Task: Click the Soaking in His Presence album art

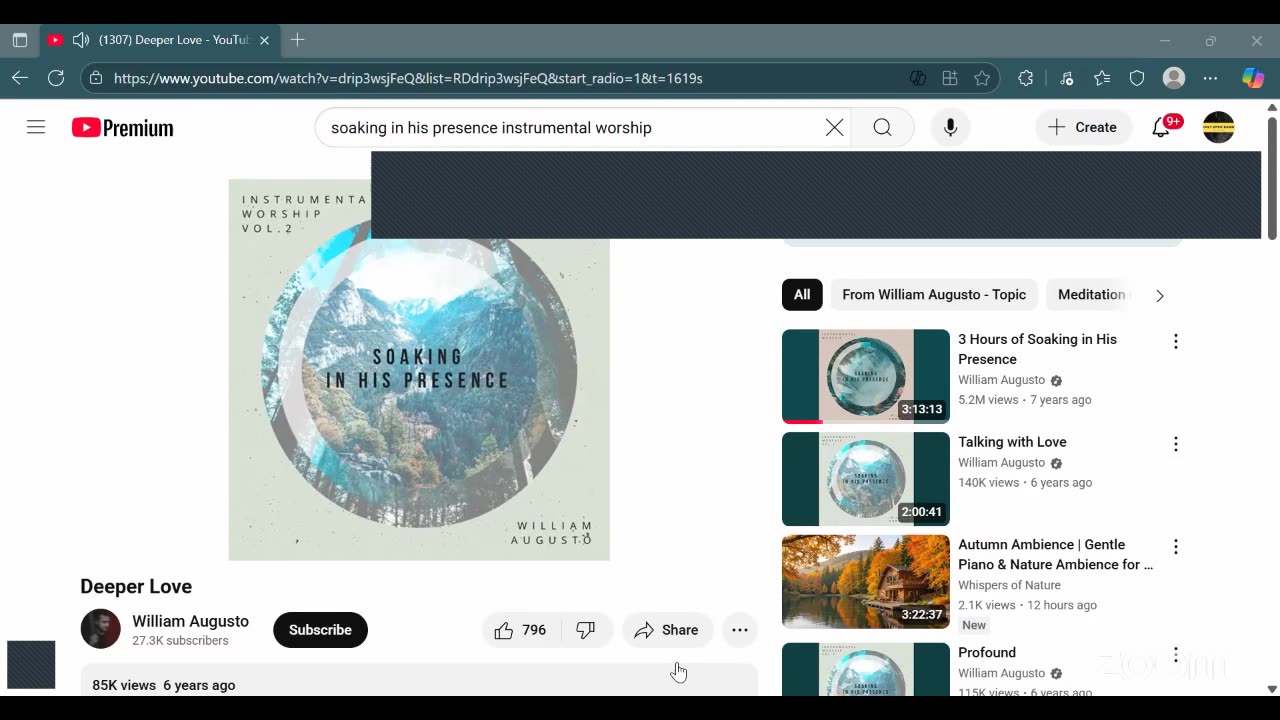Action: tap(419, 370)
